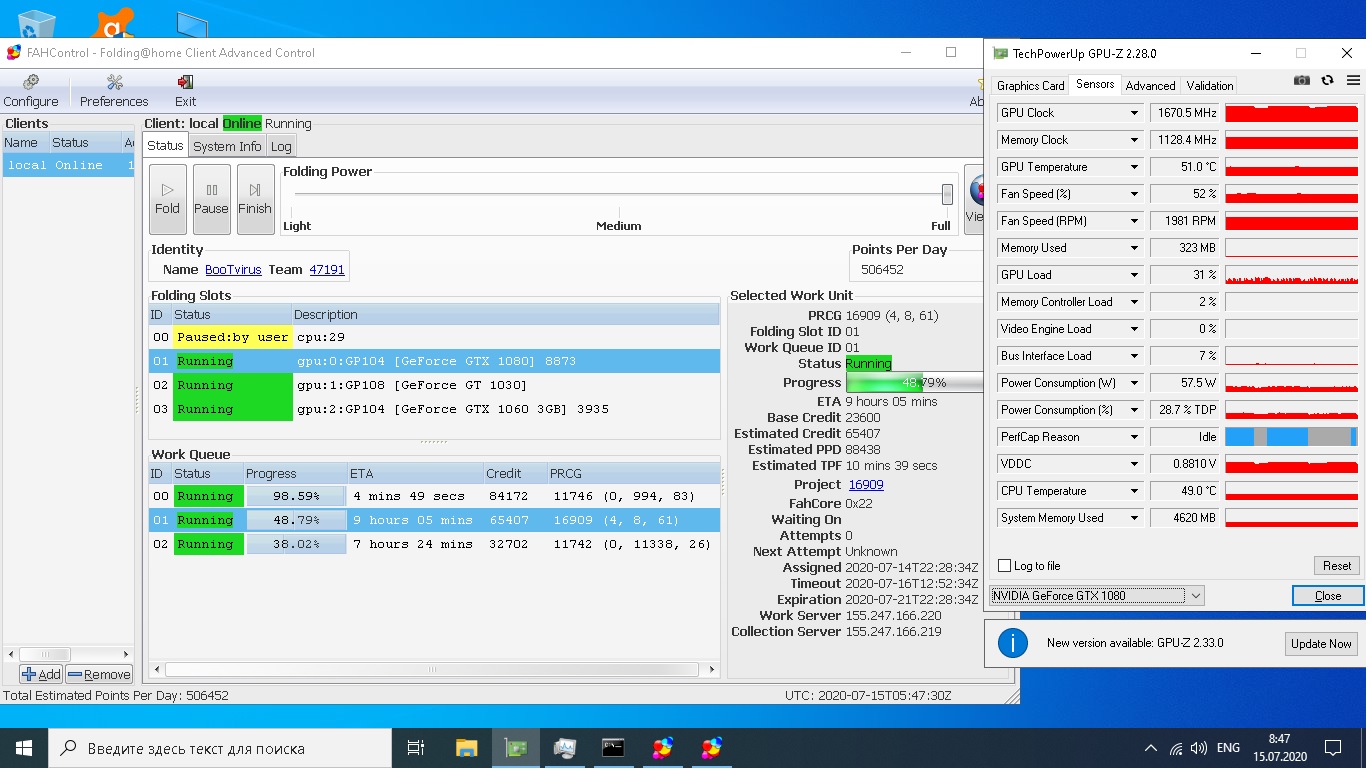Select the paused cpu:29 folding slot
The width and height of the screenshot is (1372, 774).
click(x=434, y=337)
